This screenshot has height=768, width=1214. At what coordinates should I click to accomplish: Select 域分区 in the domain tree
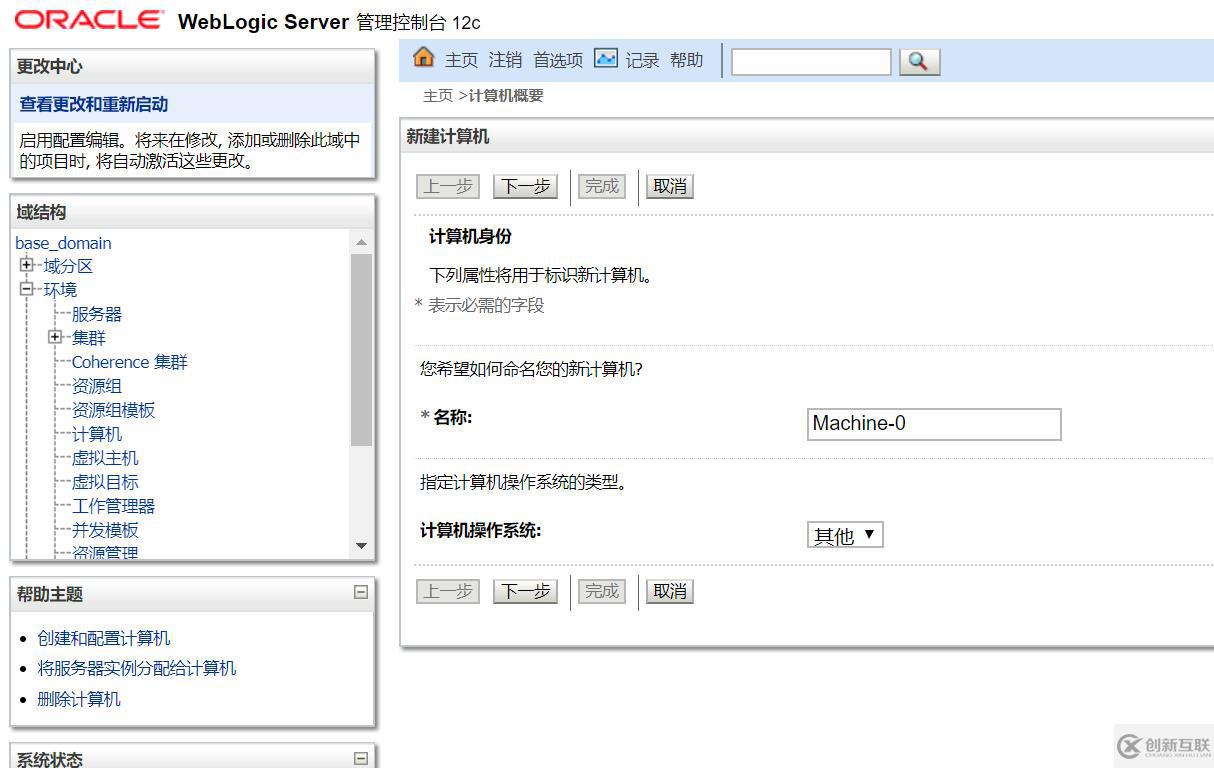point(68,266)
